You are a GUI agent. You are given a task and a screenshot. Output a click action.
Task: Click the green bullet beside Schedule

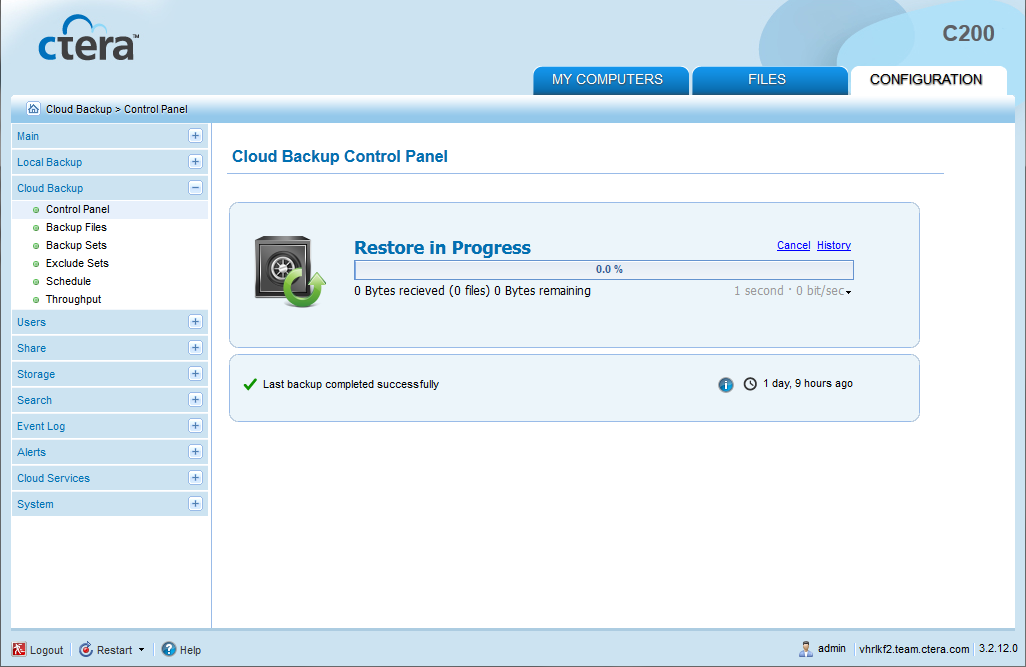pyautogui.click(x=36, y=282)
